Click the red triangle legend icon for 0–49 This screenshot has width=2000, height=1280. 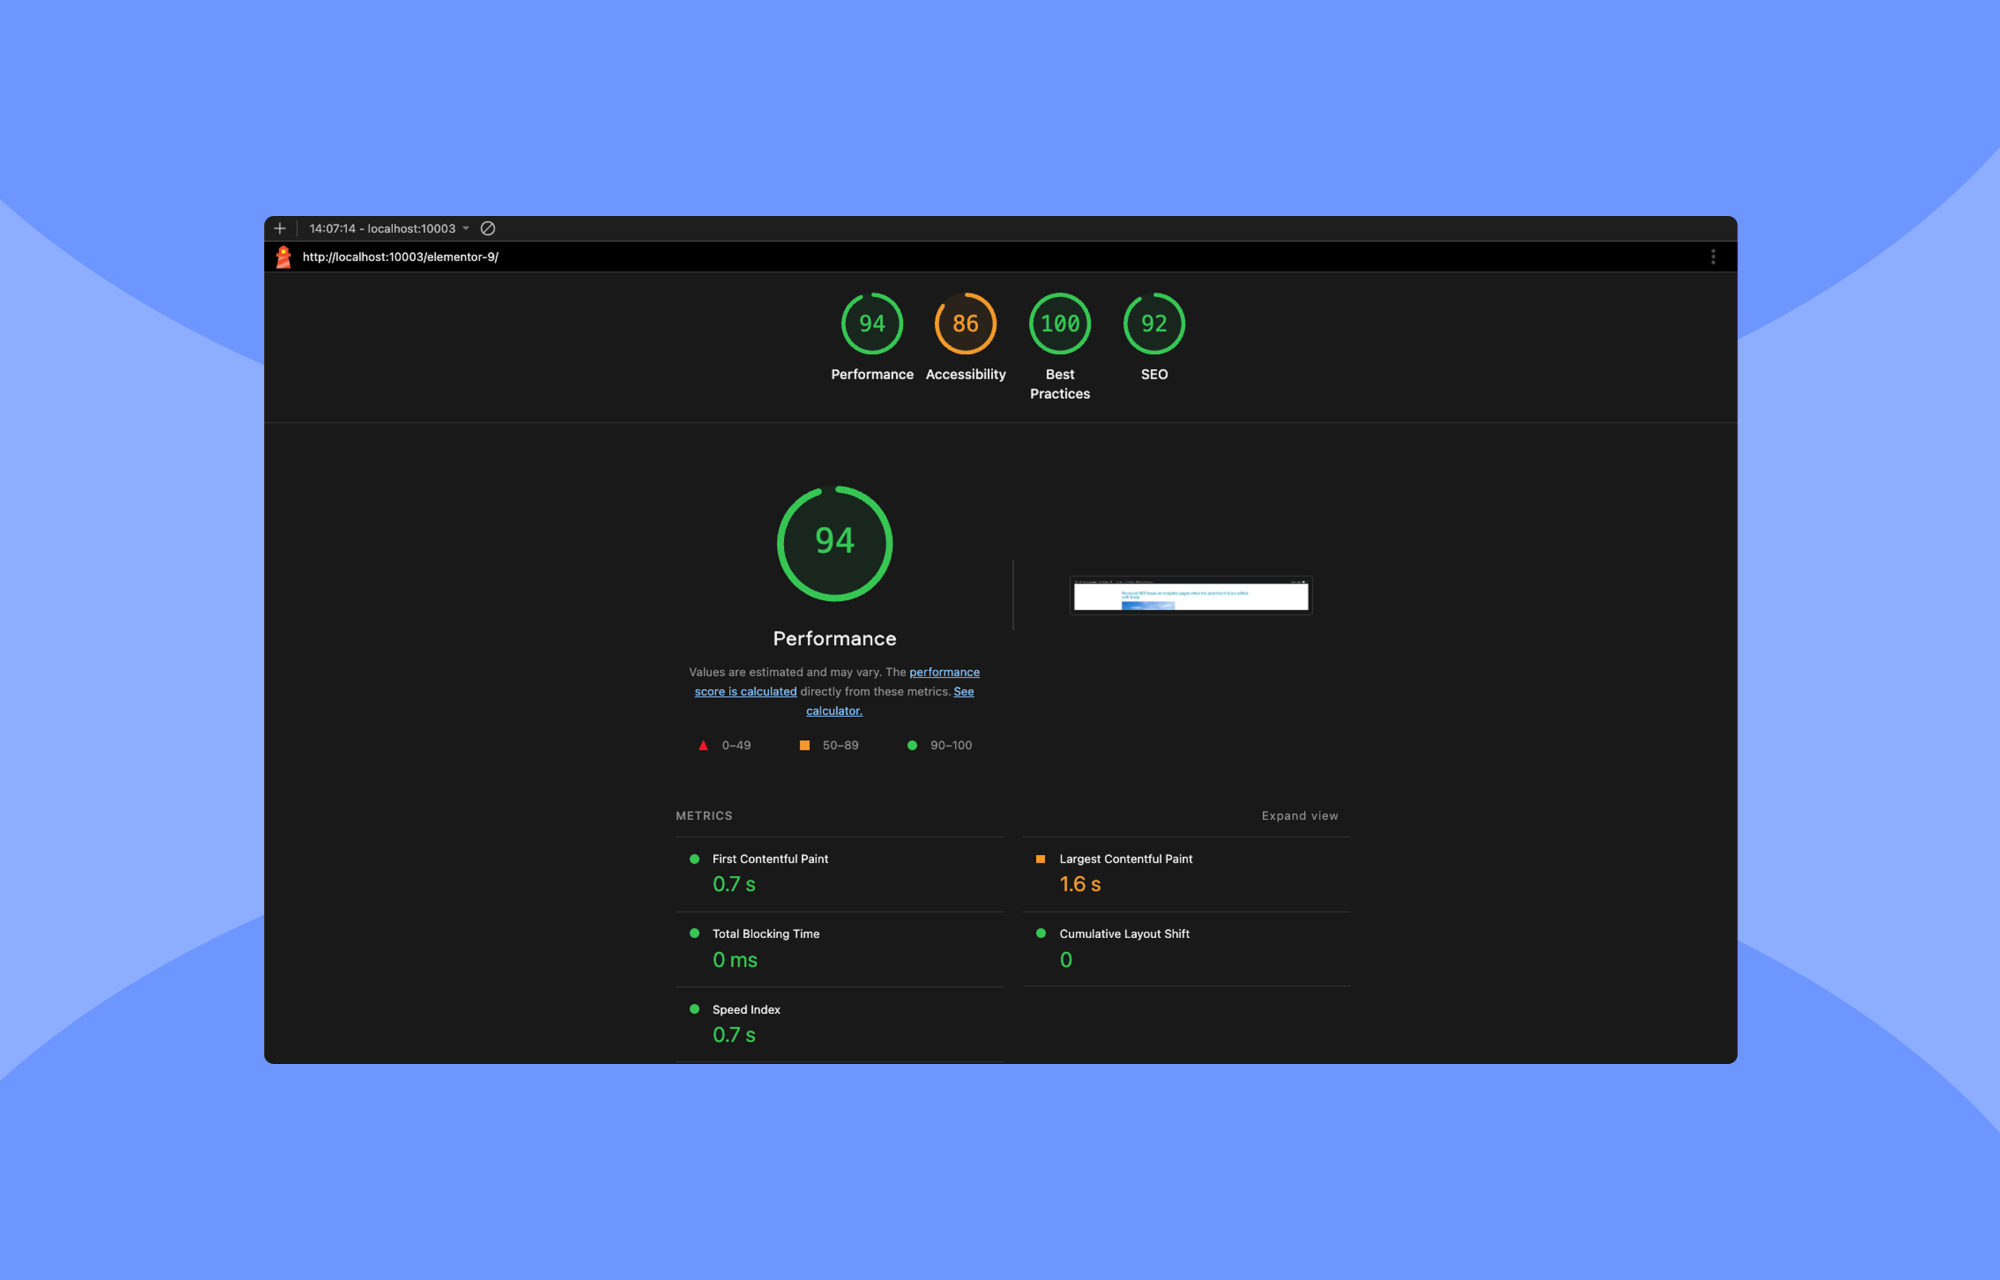(x=704, y=745)
